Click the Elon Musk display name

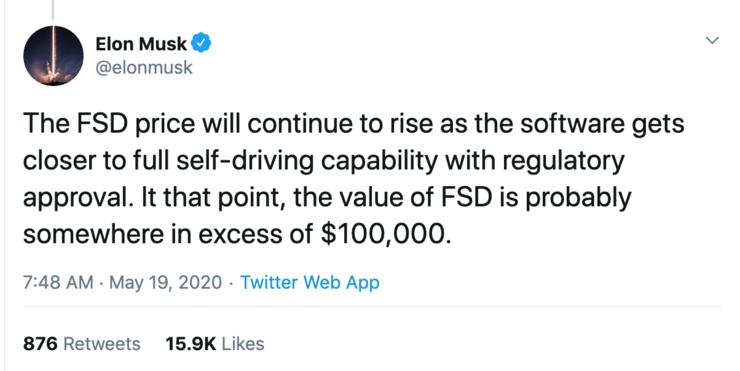pos(141,44)
